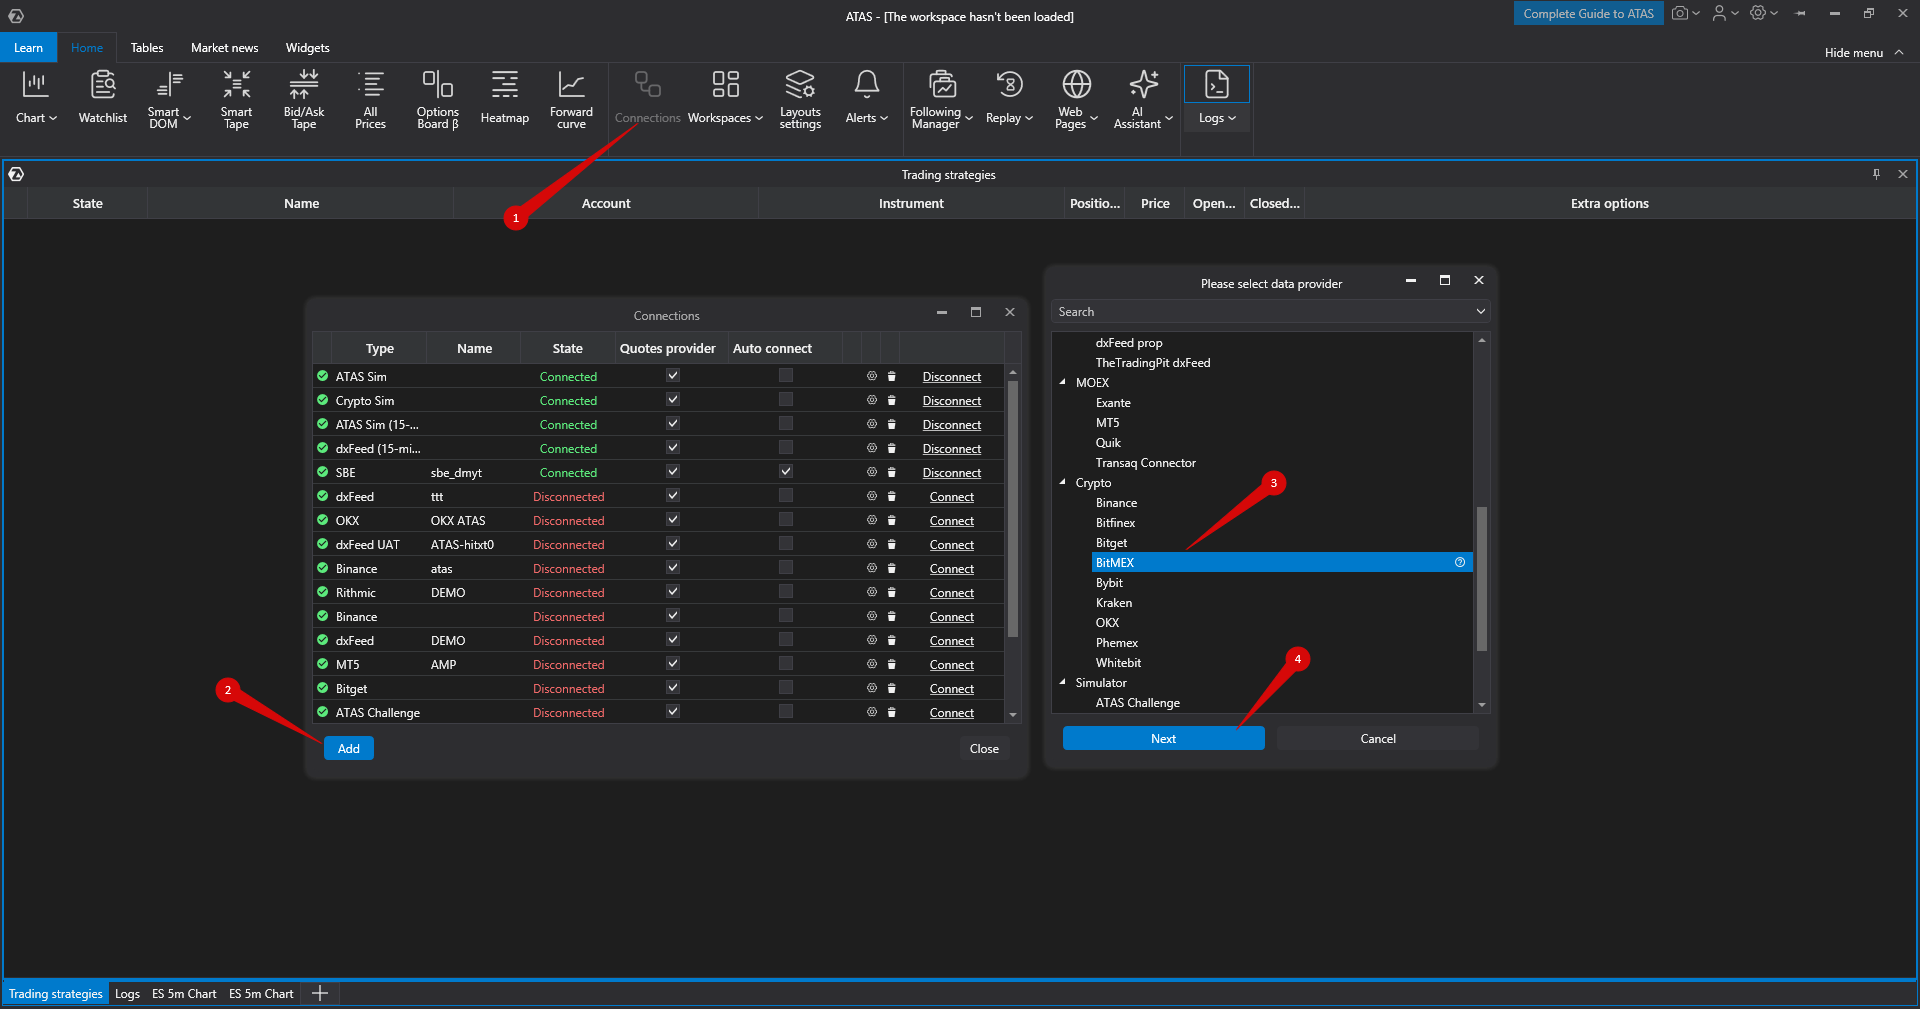Viewport: 1920px width, 1009px height.
Task: Enable Auto connect for Crypto Sim
Action: click(786, 400)
